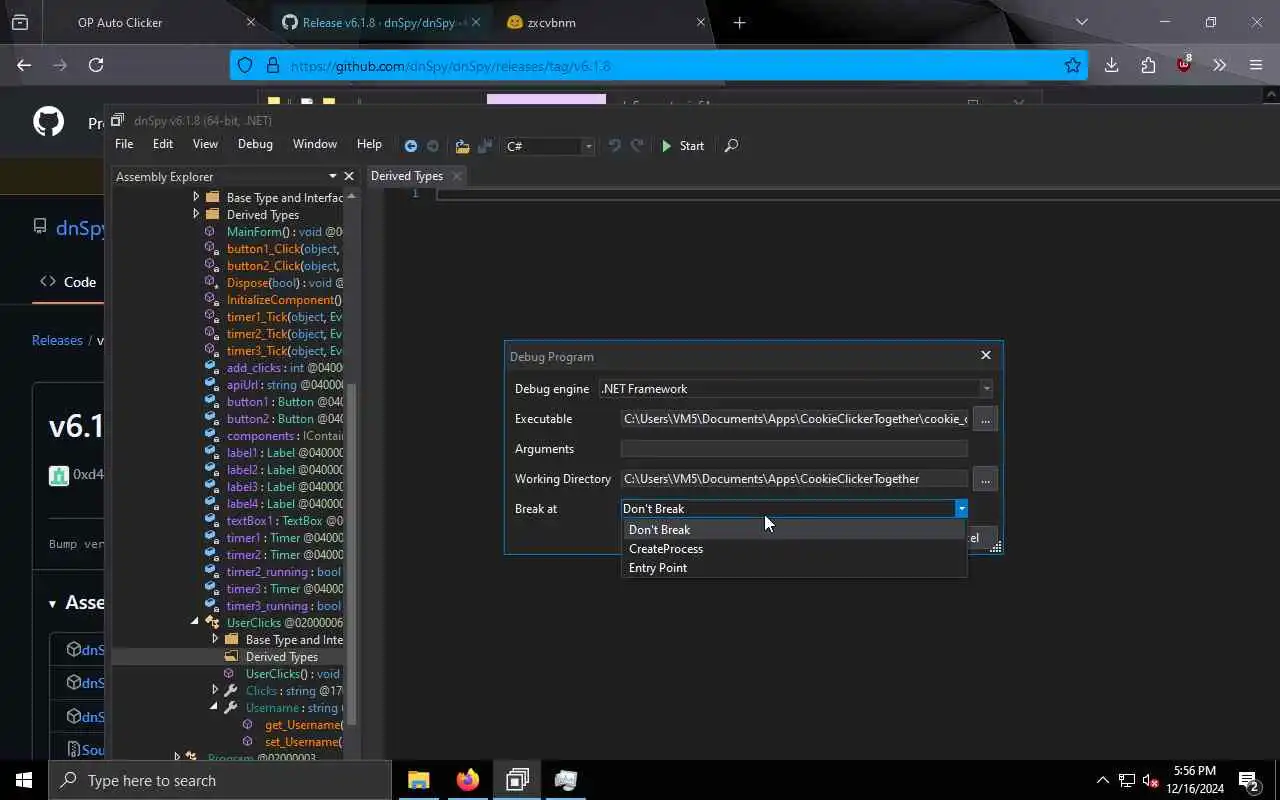Open the Window menu in dnSpy

[x=314, y=144]
